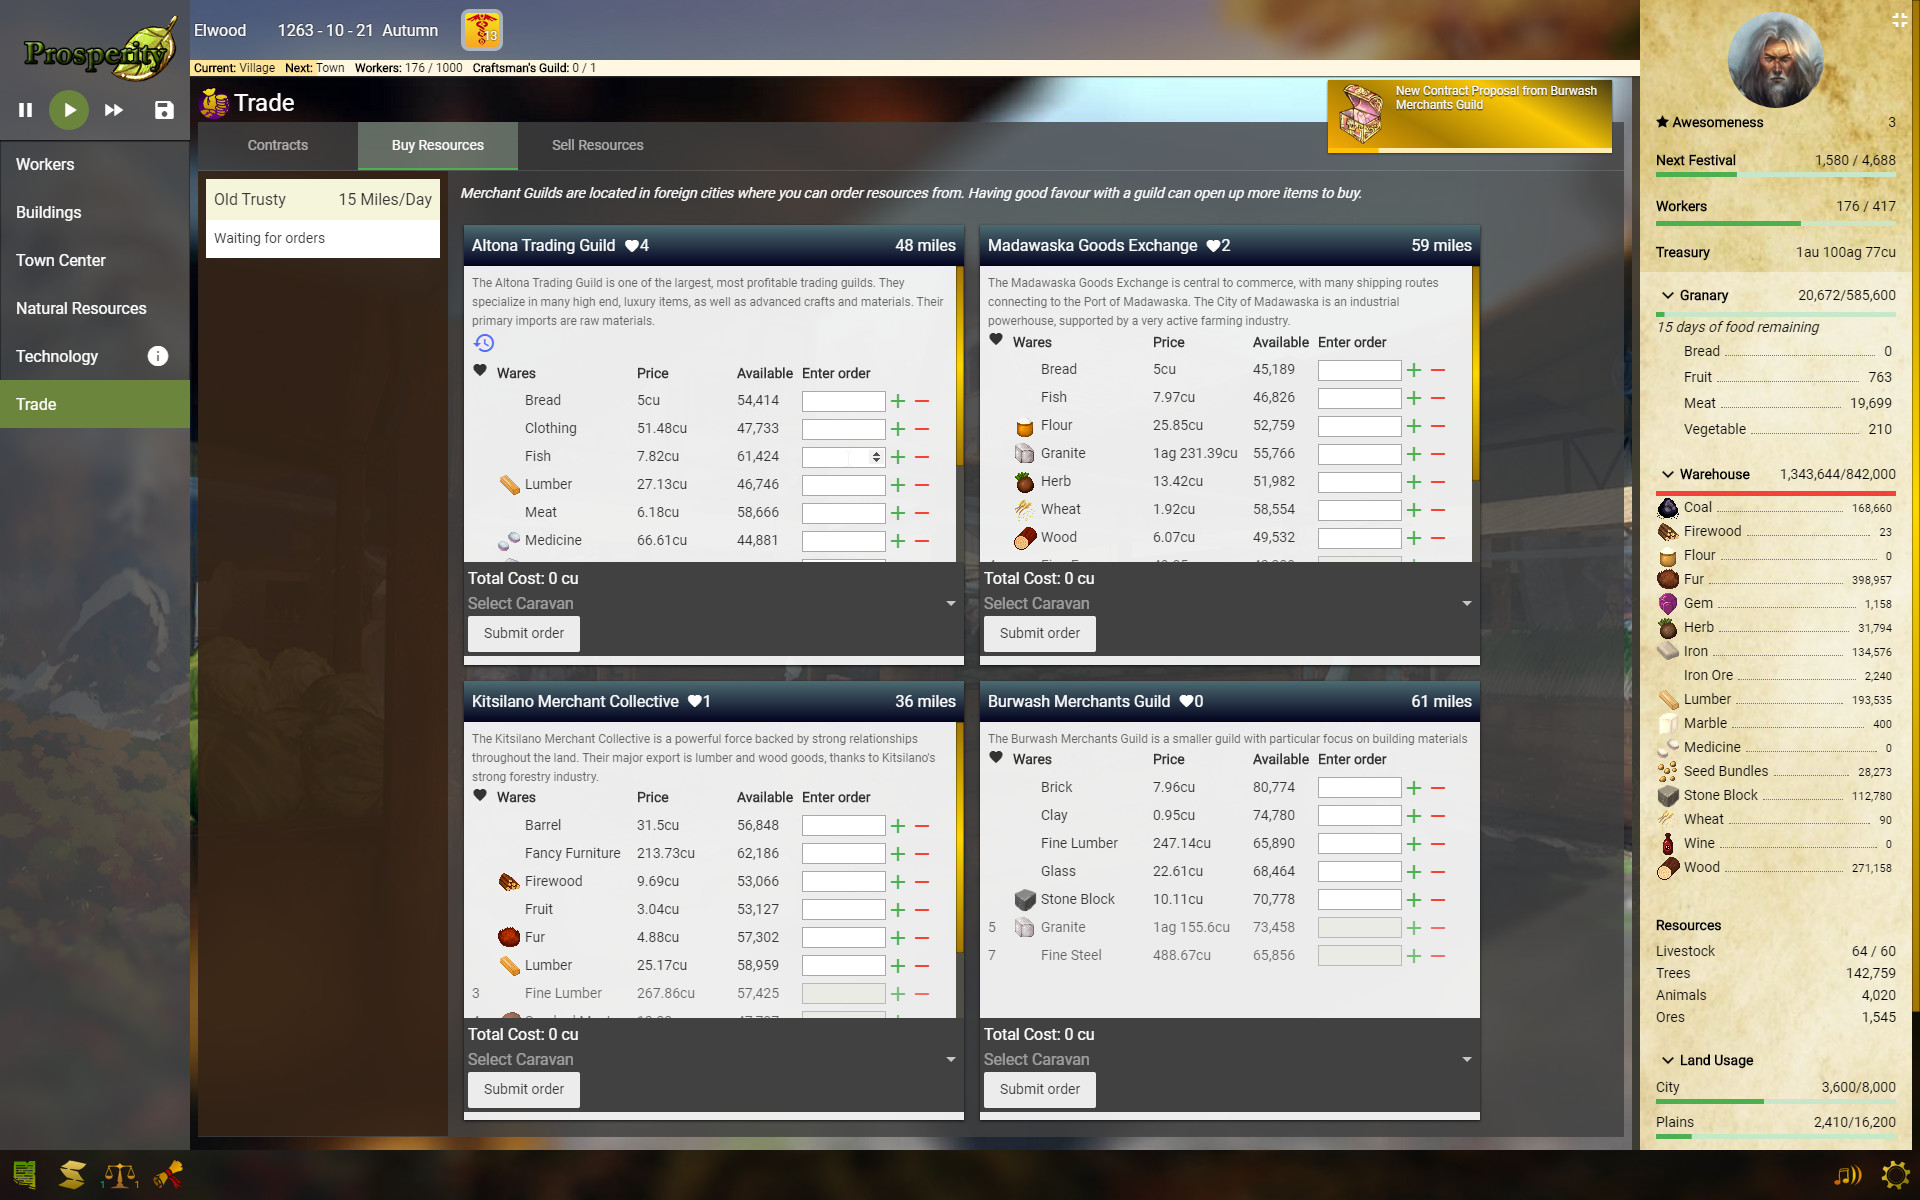The width and height of the screenshot is (1920, 1200).
Task: Open the herald banner icon in top bar
Action: tap(482, 30)
